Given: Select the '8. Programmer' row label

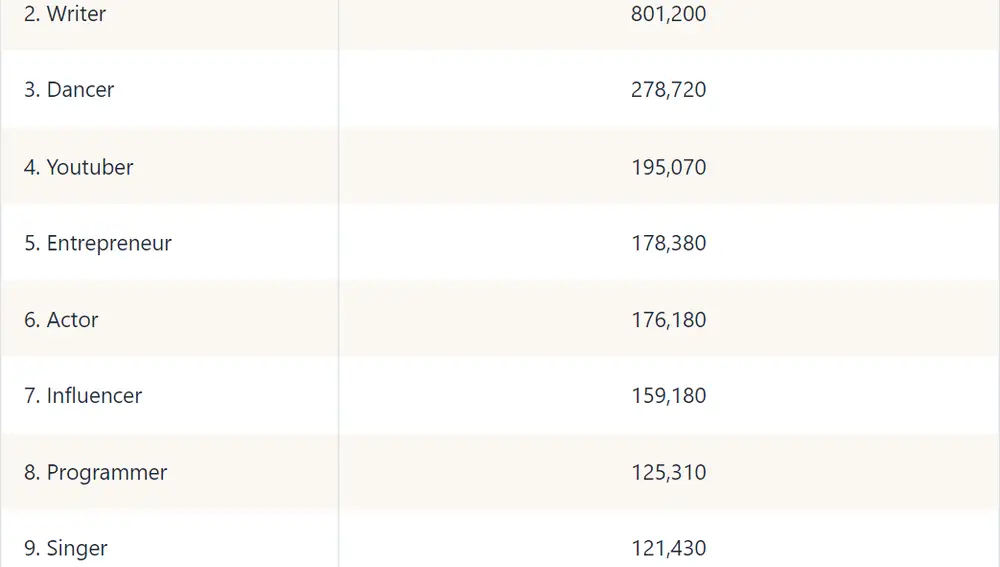Looking at the screenshot, I should [x=96, y=473].
